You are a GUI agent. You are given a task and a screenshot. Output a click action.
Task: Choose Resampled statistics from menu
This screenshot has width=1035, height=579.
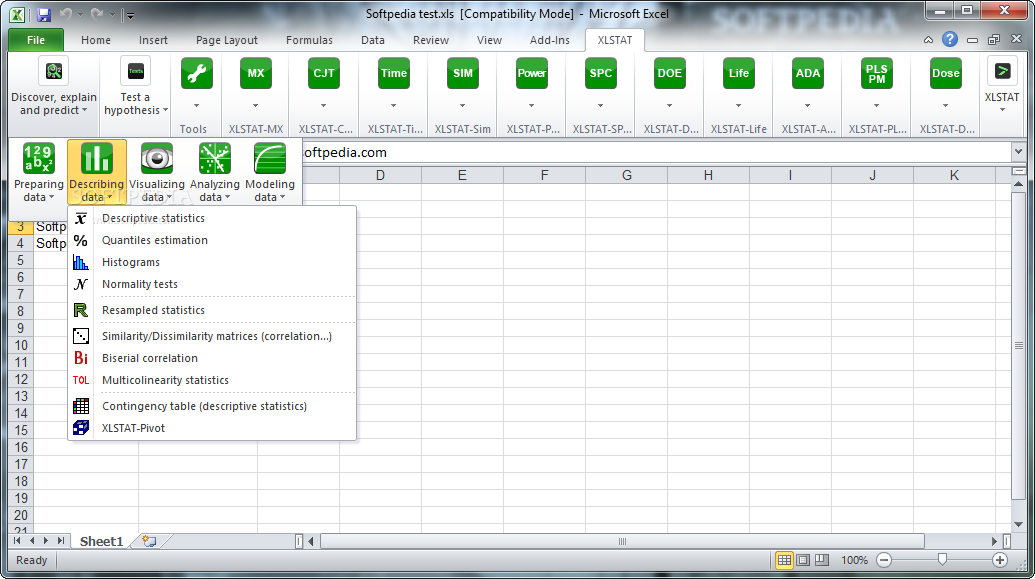tap(212, 310)
